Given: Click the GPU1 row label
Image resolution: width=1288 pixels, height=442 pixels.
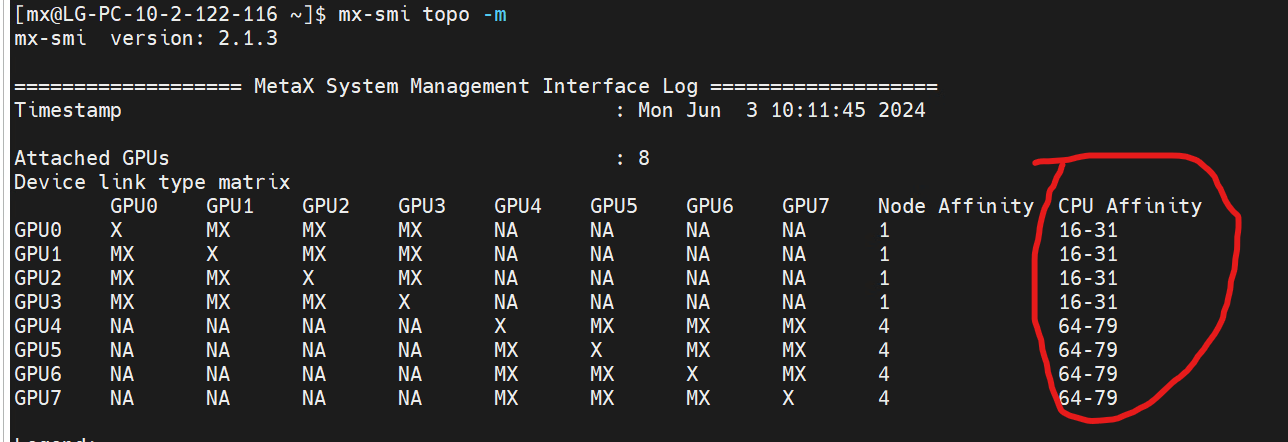Looking at the screenshot, I should coord(38,254).
